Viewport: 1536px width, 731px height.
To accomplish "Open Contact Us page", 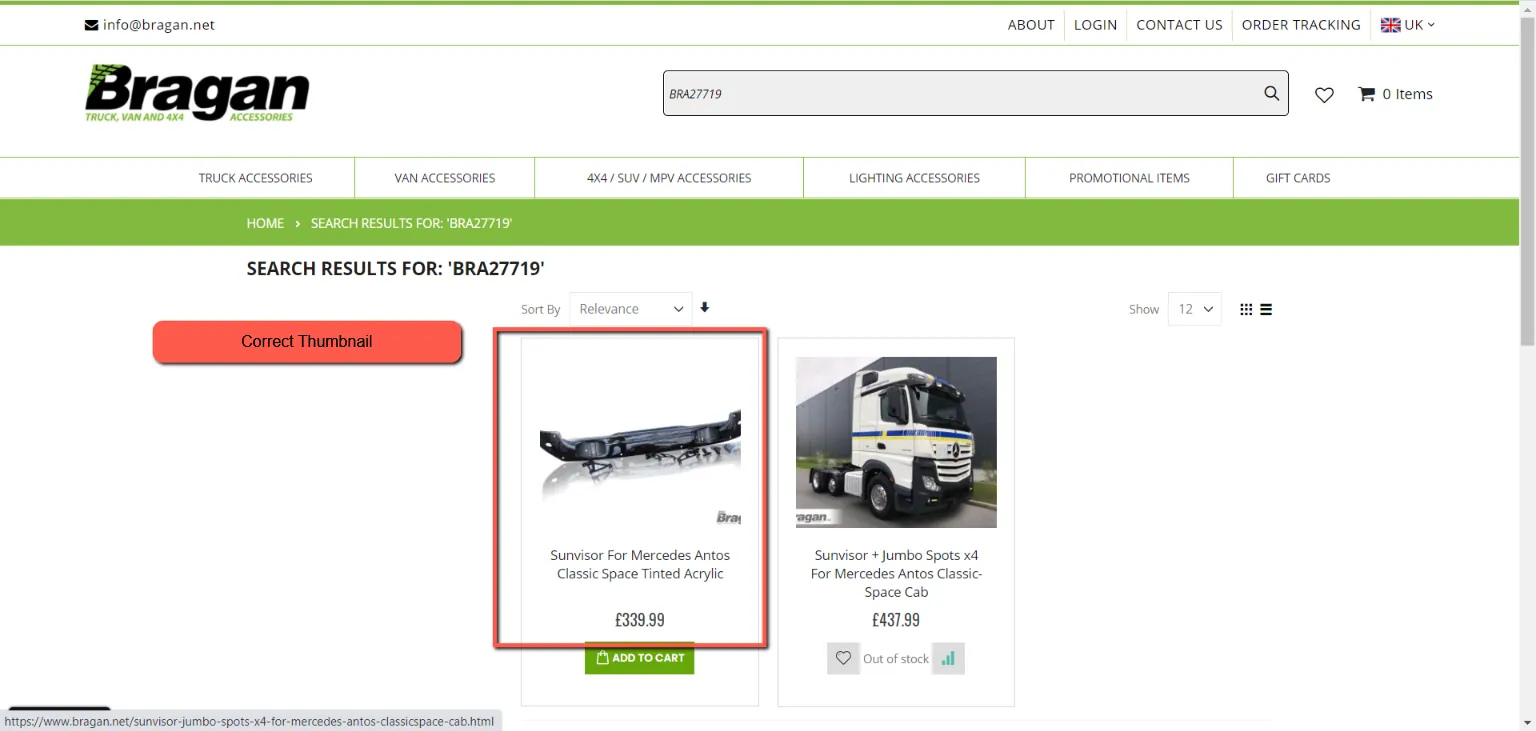I will (x=1179, y=25).
